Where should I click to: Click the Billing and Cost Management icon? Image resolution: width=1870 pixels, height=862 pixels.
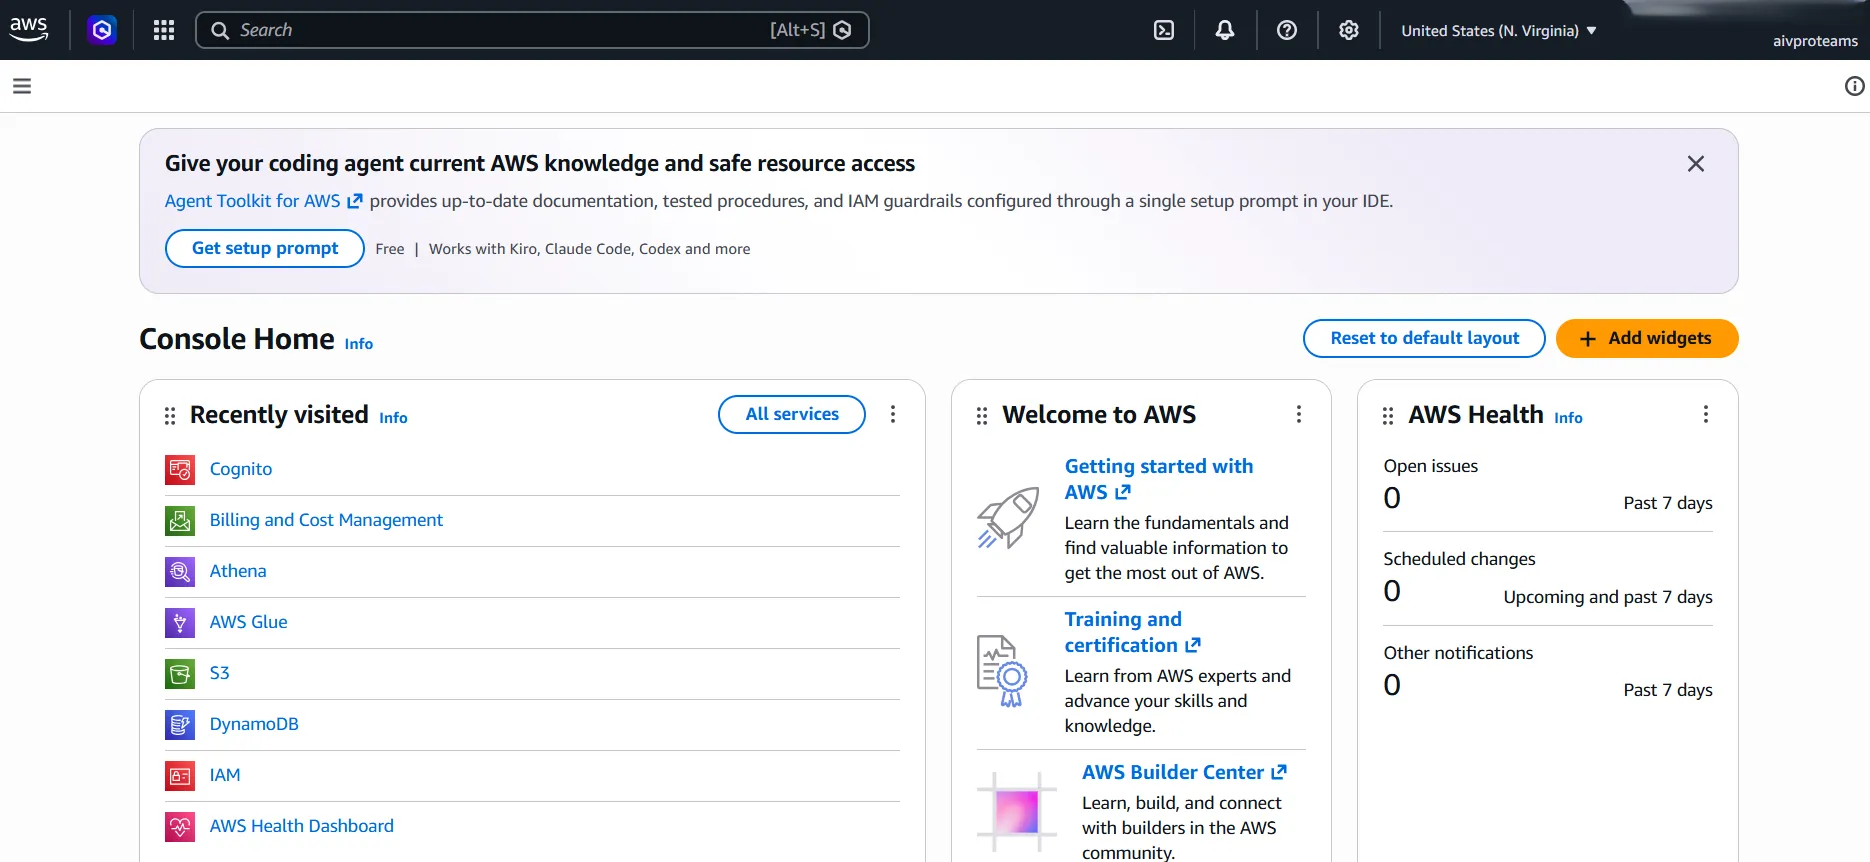[180, 520]
